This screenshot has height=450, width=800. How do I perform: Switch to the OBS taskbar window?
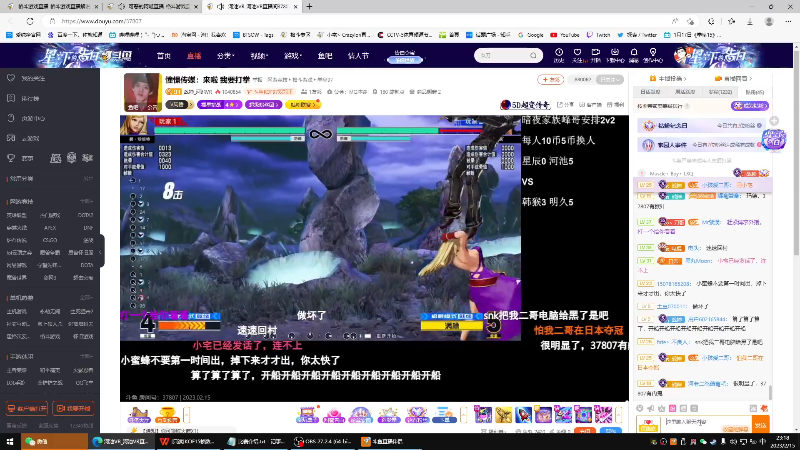[x=323, y=441]
